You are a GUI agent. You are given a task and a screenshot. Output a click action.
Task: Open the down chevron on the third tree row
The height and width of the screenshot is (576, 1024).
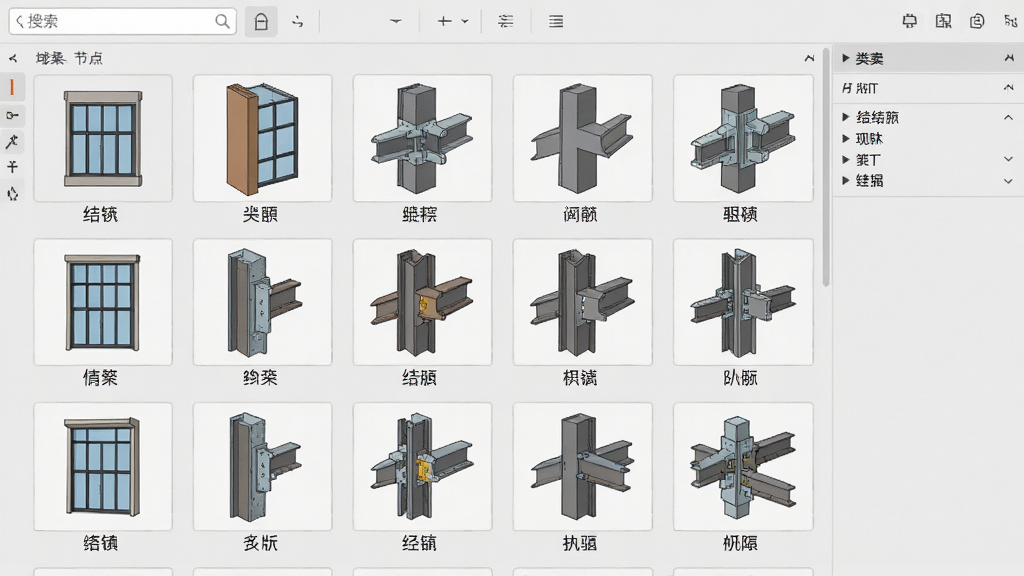click(1008, 159)
